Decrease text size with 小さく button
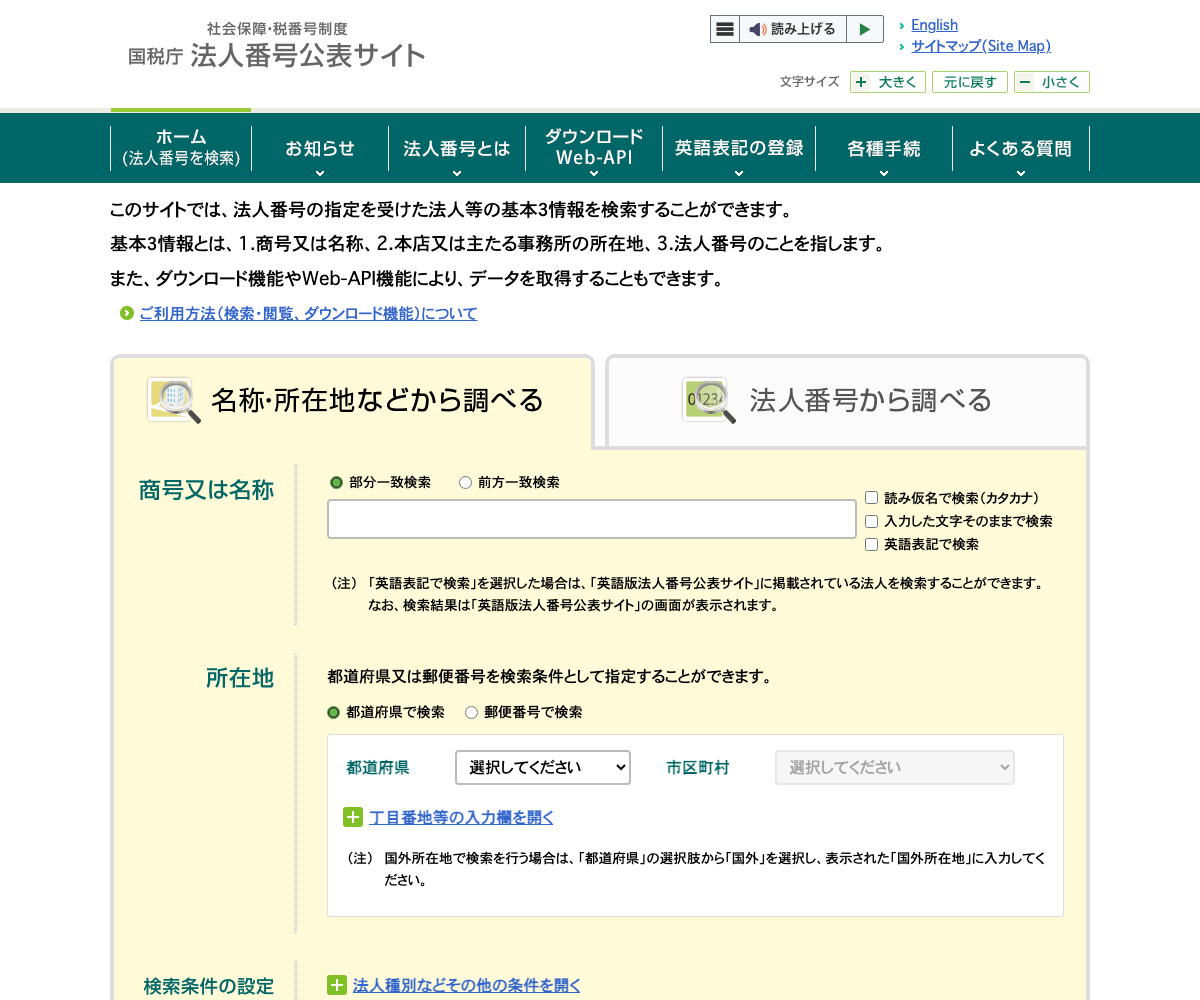 click(x=1052, y=82)
